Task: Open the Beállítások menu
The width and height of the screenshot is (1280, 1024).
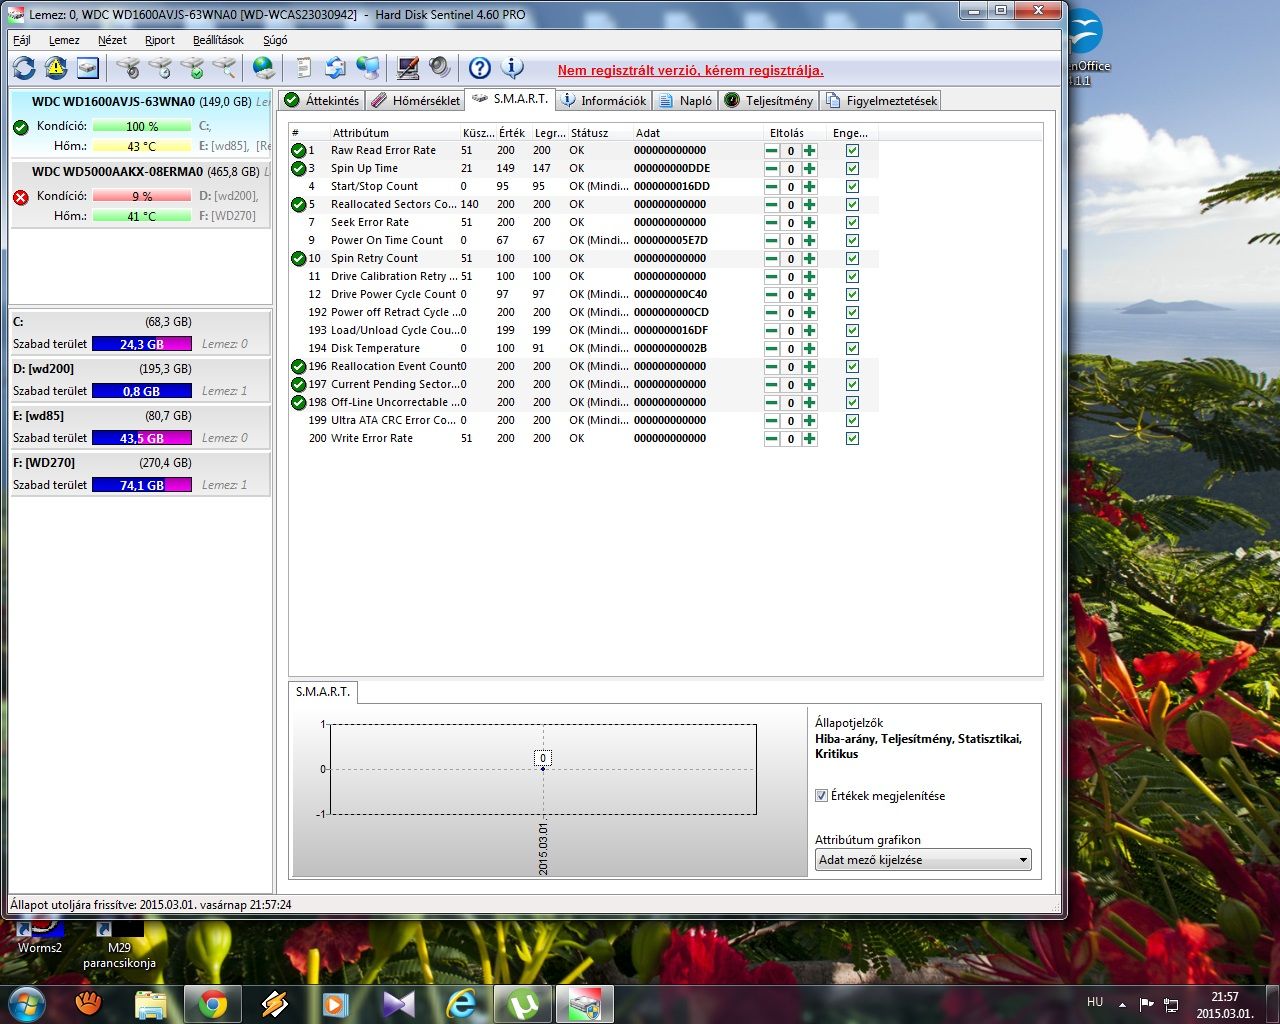Action: [218, 40]
